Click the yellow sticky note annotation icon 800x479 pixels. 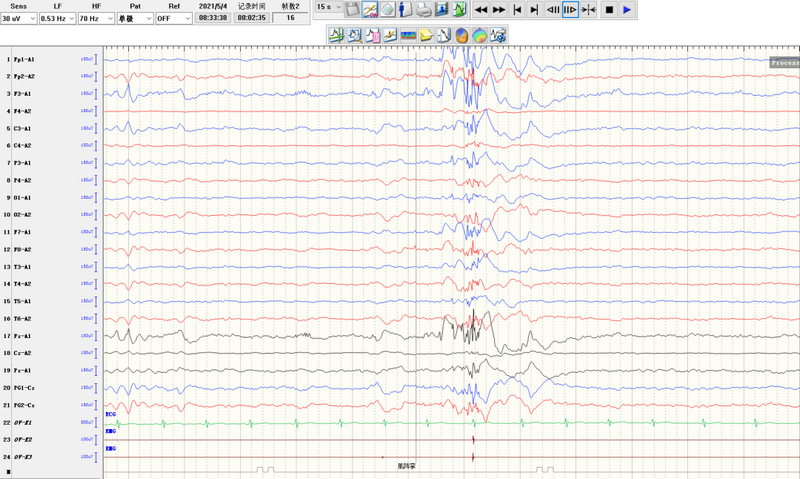click(425, 35)
